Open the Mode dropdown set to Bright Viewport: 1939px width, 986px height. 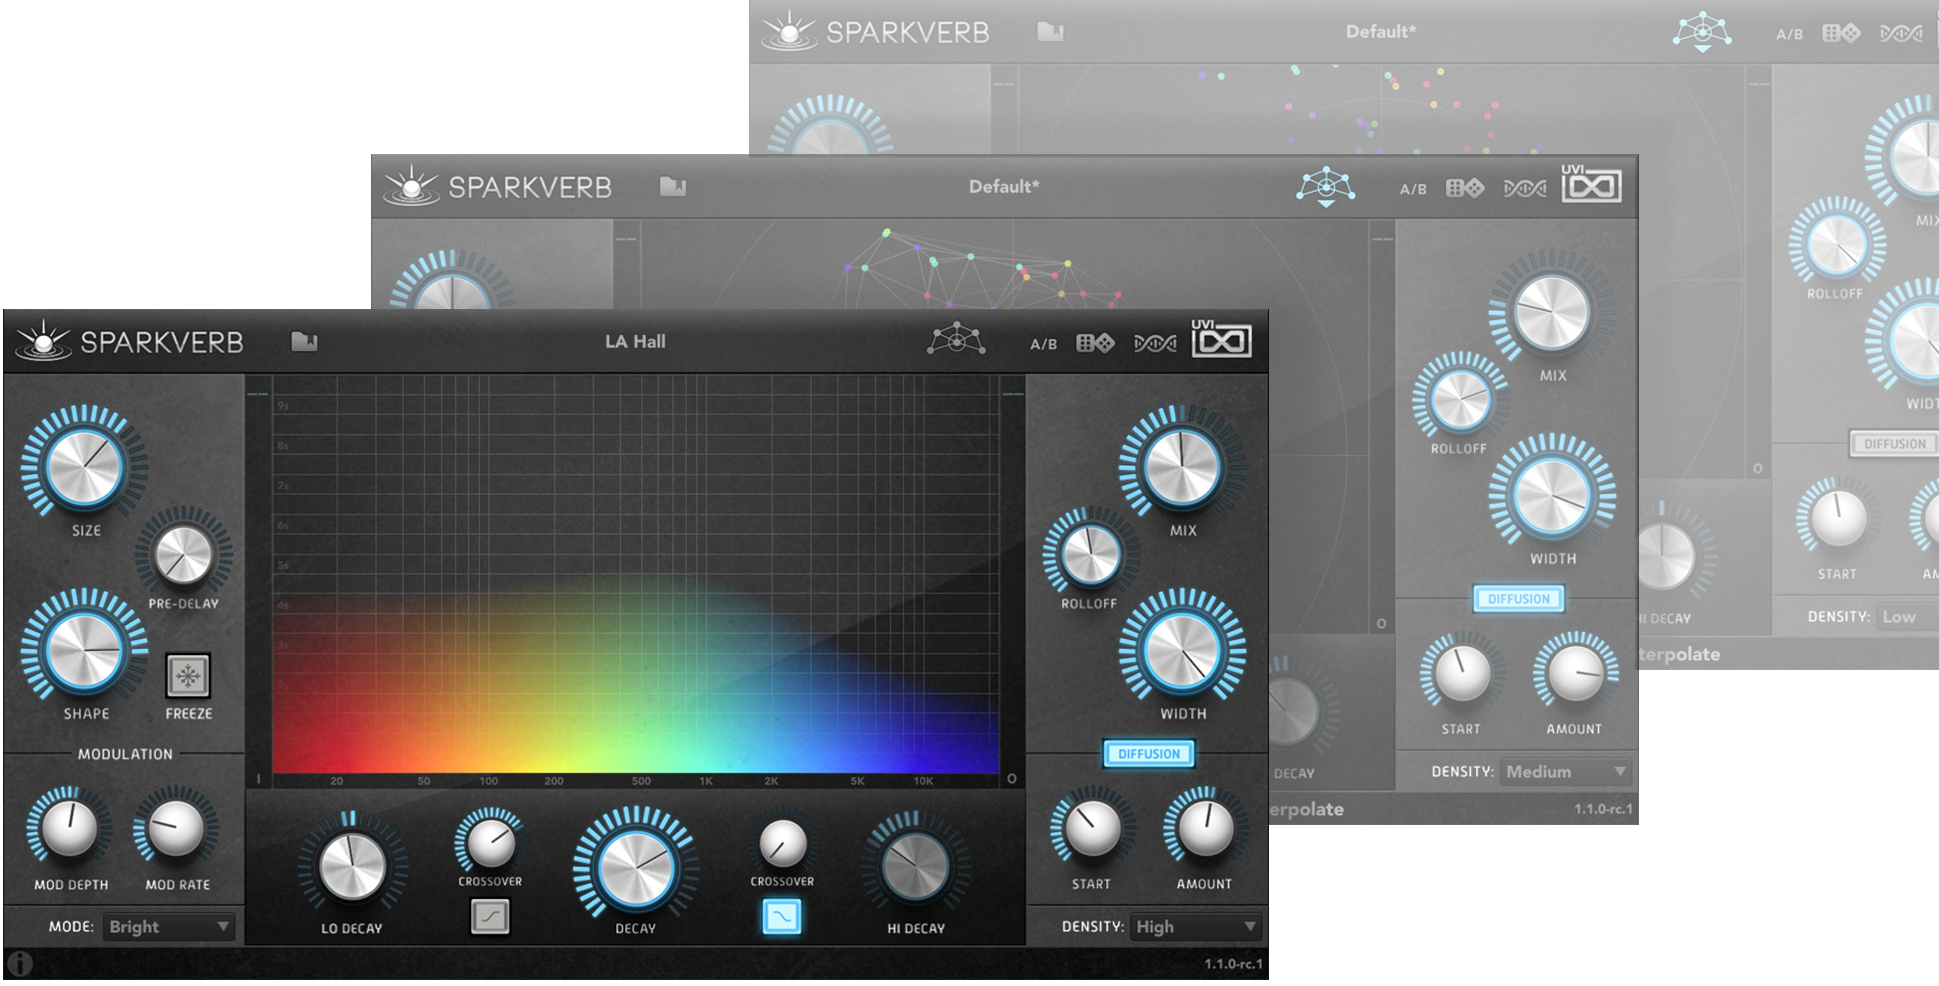(168, 927)
